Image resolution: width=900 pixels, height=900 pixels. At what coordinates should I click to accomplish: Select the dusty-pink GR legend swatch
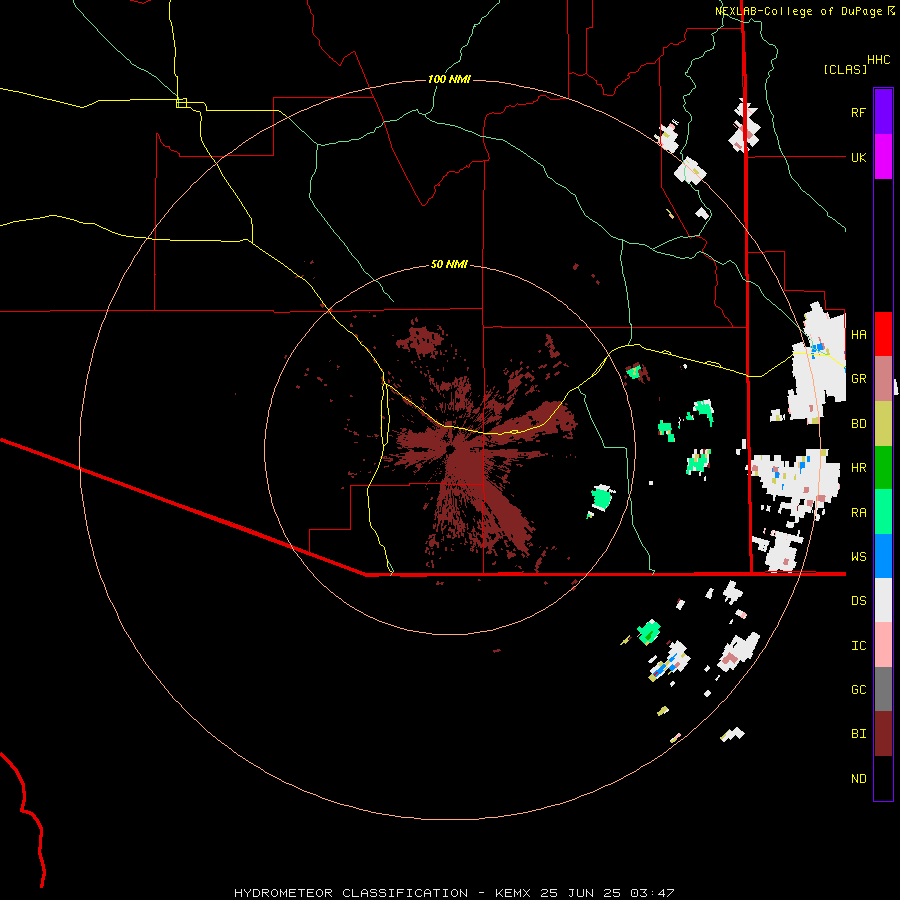tap(883, 379)
